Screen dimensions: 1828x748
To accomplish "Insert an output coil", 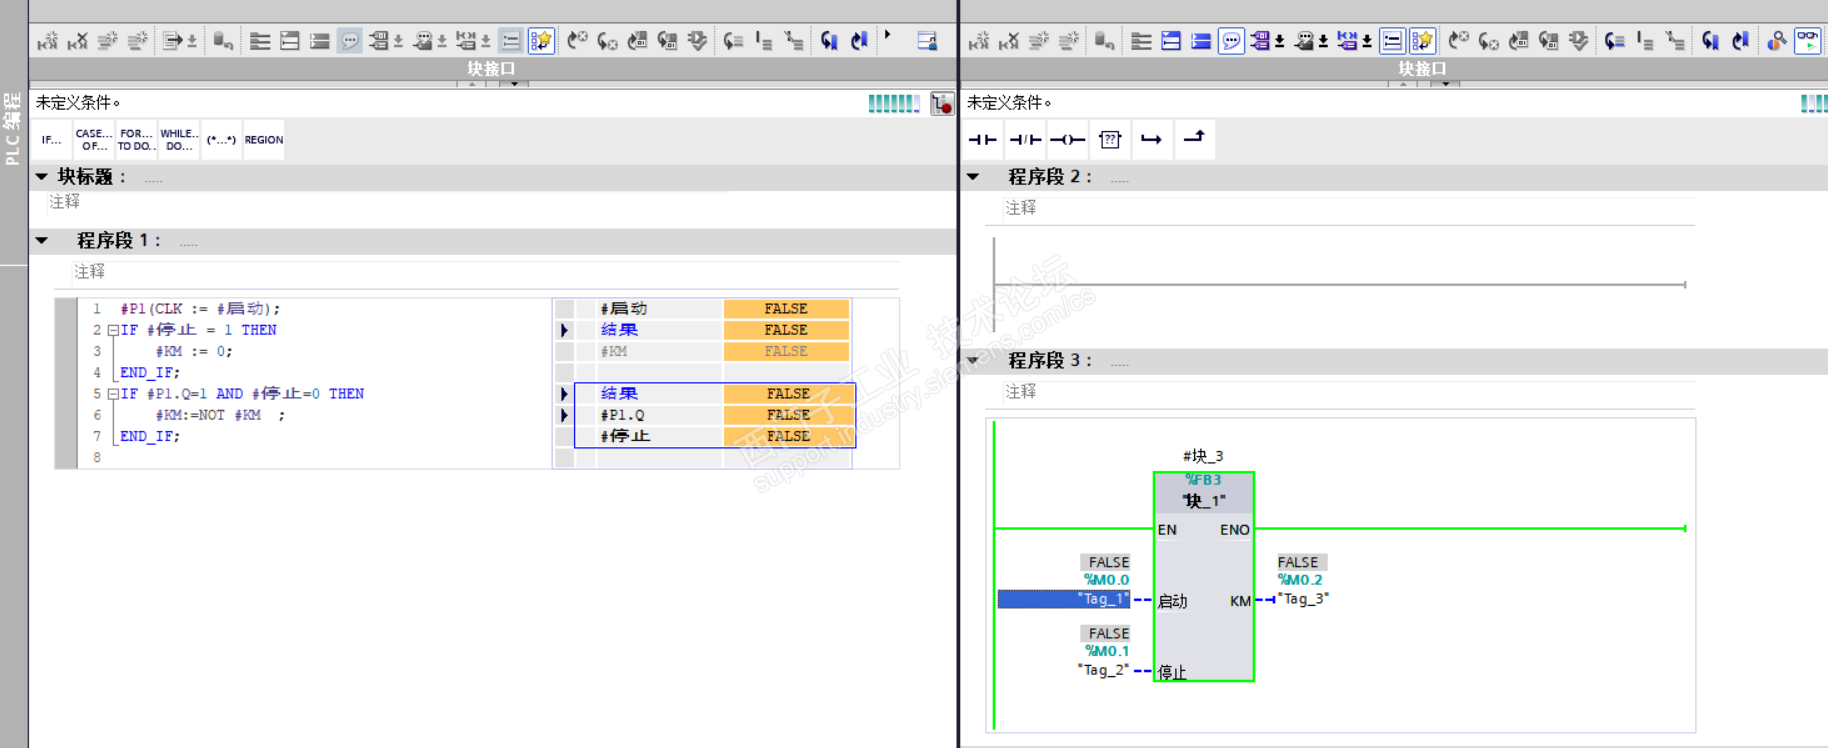I will [1067, 140].
